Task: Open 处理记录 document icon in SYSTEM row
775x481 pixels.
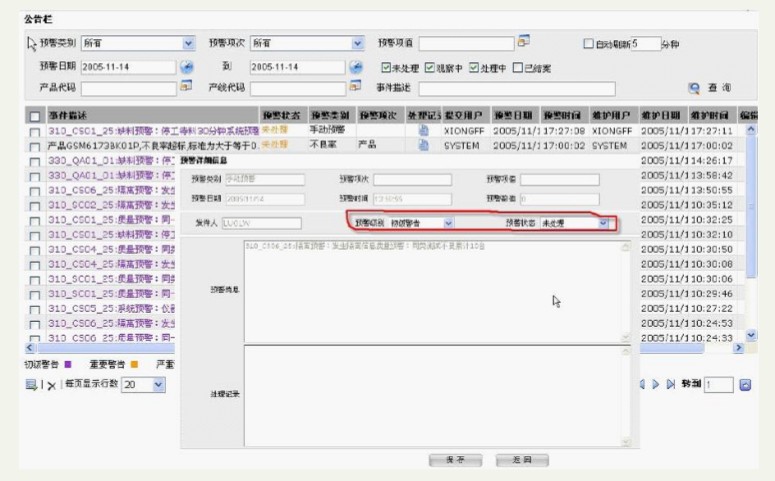Action: click(x=424, y=145)
